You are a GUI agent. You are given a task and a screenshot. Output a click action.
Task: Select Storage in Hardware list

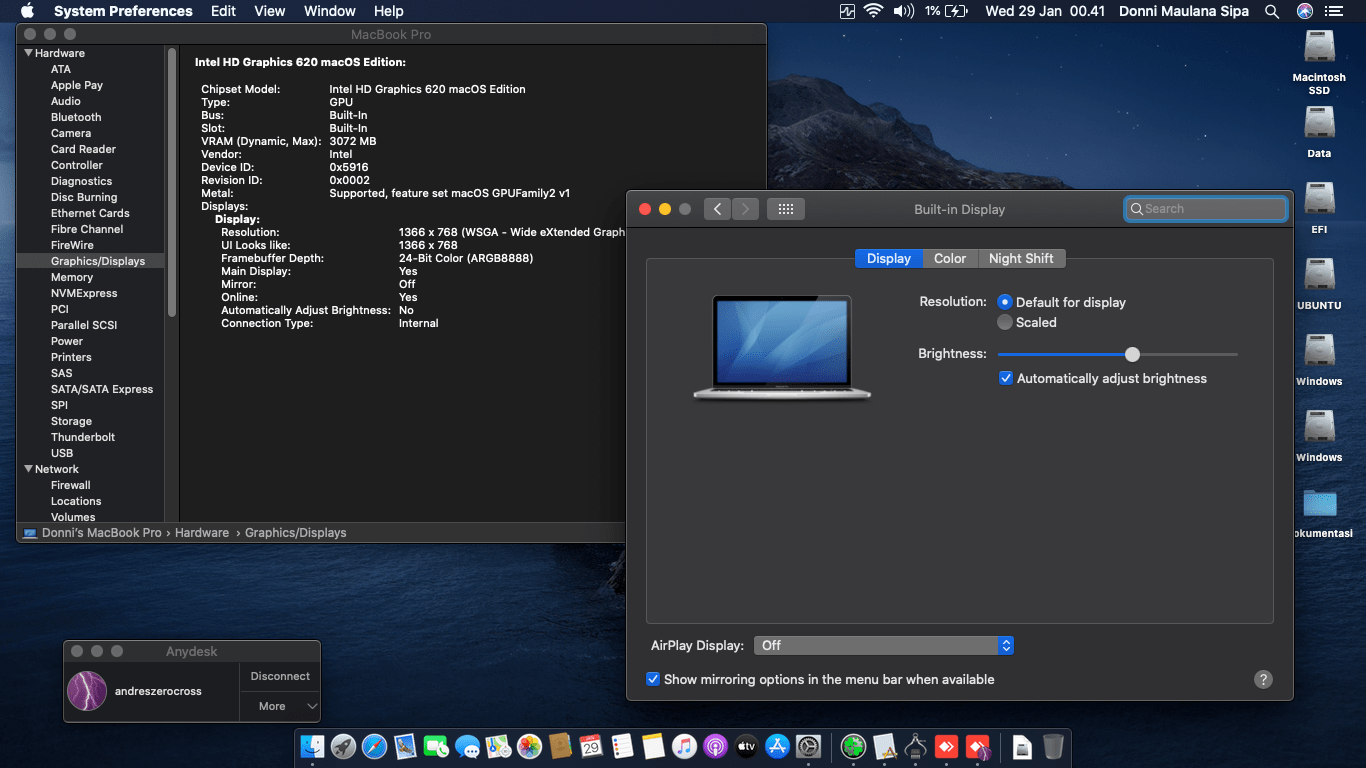click(x=71, y=421)
